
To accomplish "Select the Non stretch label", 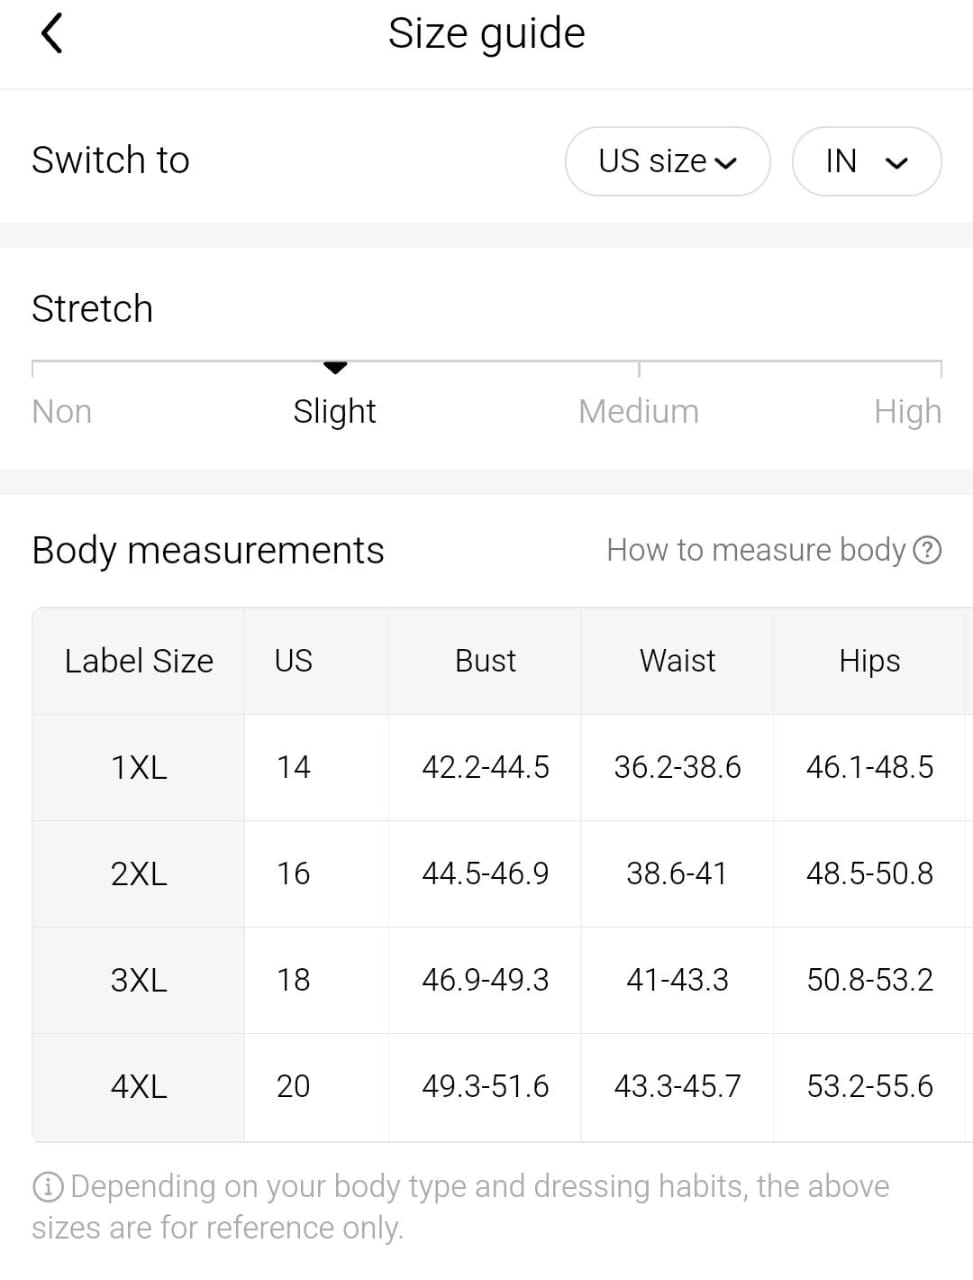I will point(62,411).
